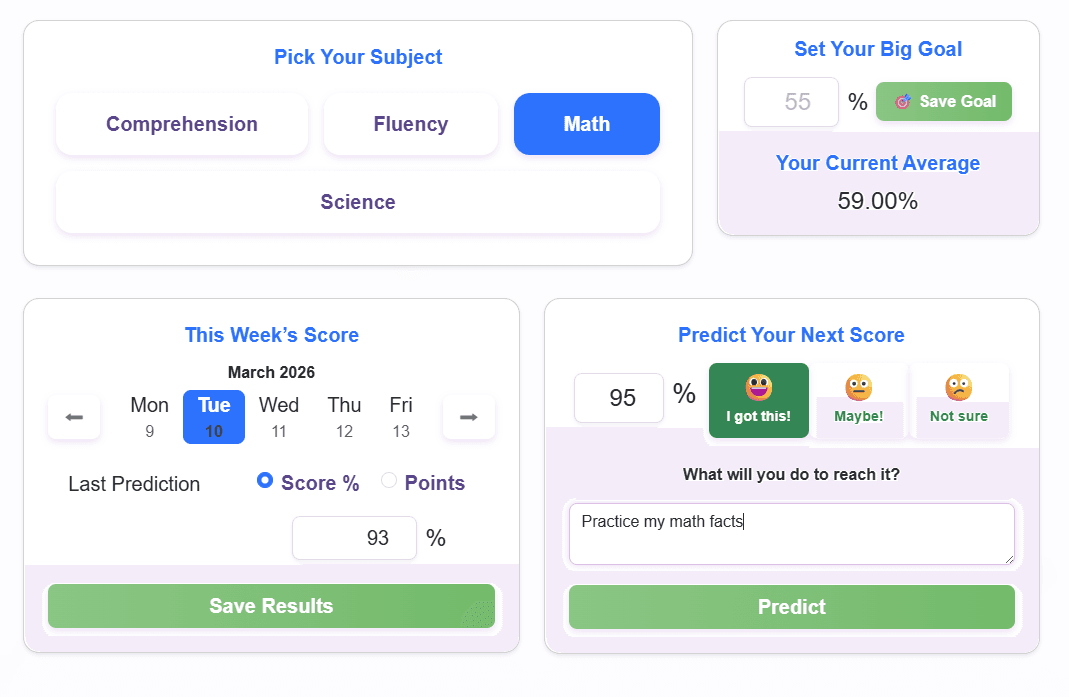Screen dimensions: 1069x697
Task: Click the big goal percentage field
Action: tap(790, 101)
